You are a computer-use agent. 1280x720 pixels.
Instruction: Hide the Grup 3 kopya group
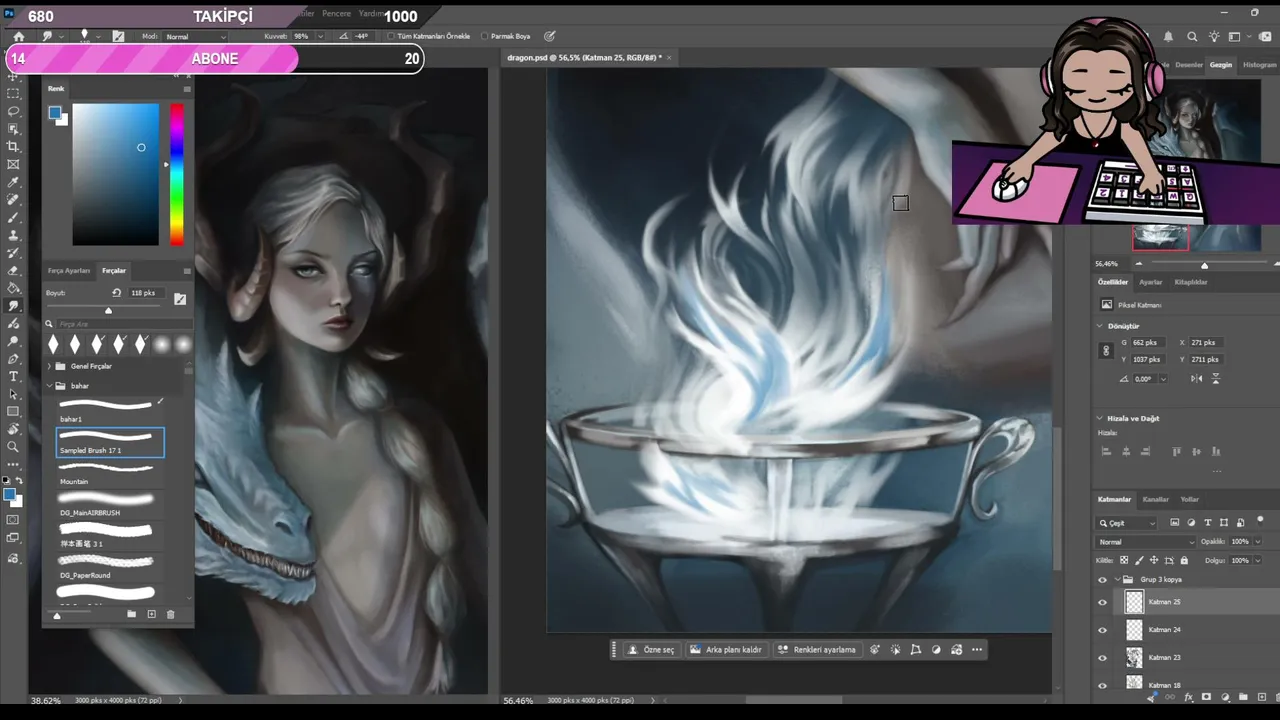(1103, 580)
